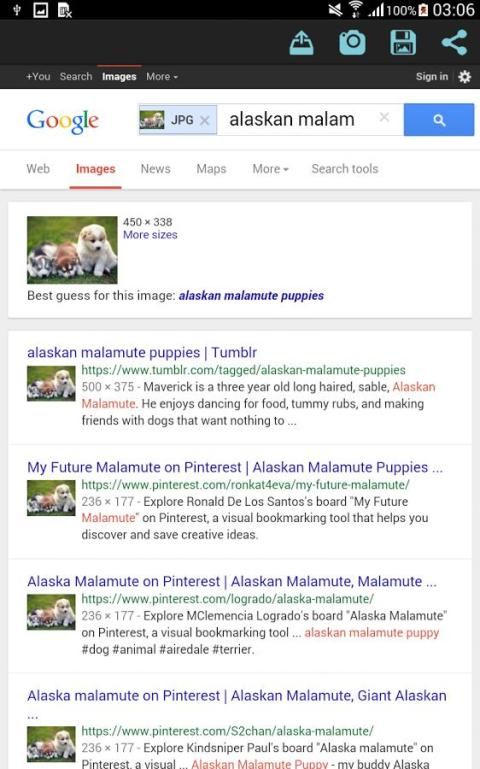
Task: Open Search tools options
Action: (x=345, y=169)
